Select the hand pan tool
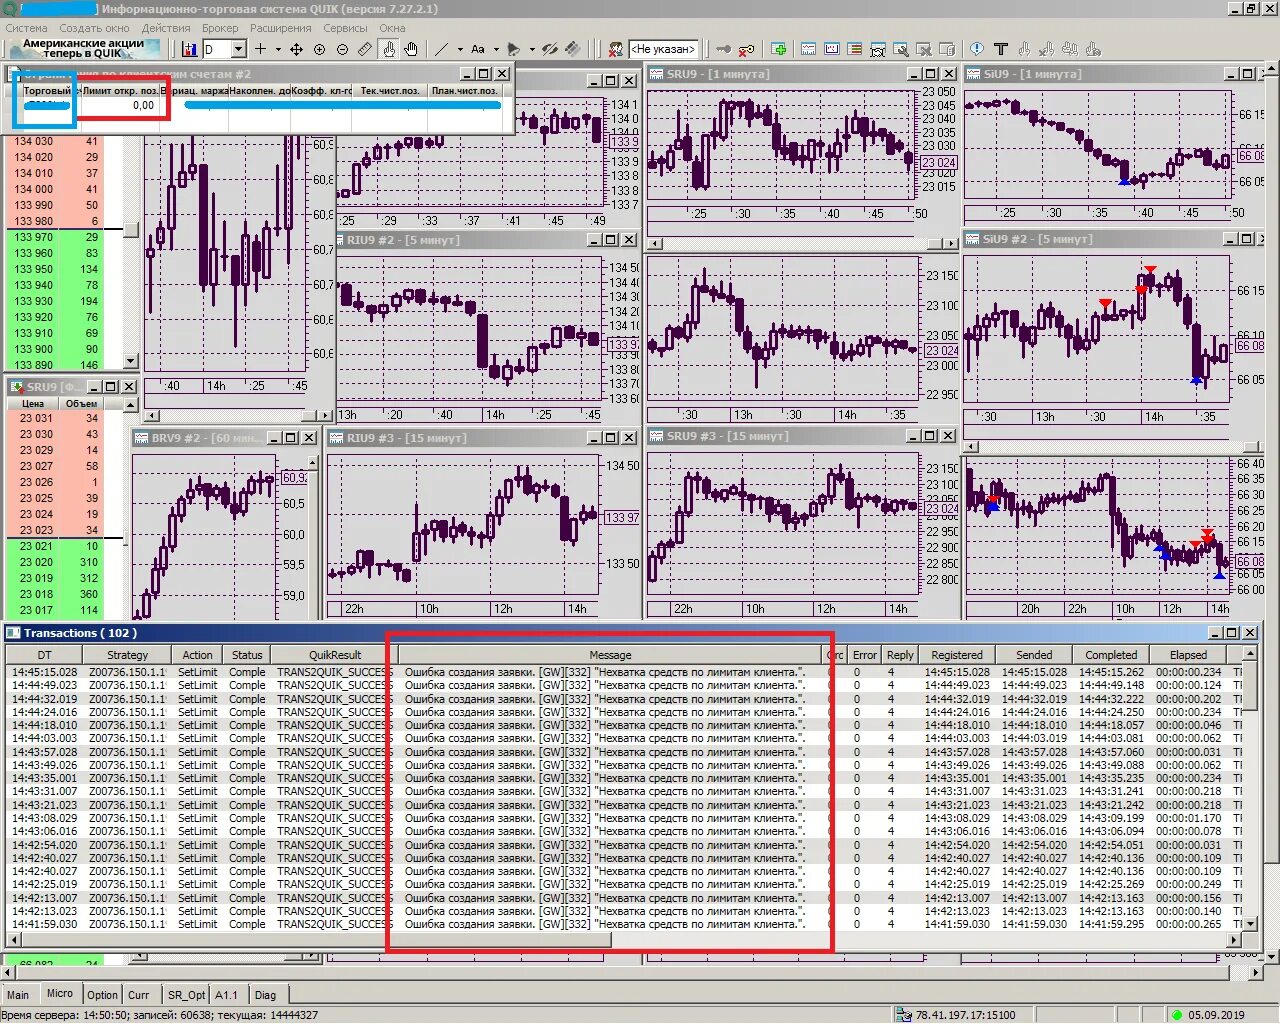 (x=411, y=49)
